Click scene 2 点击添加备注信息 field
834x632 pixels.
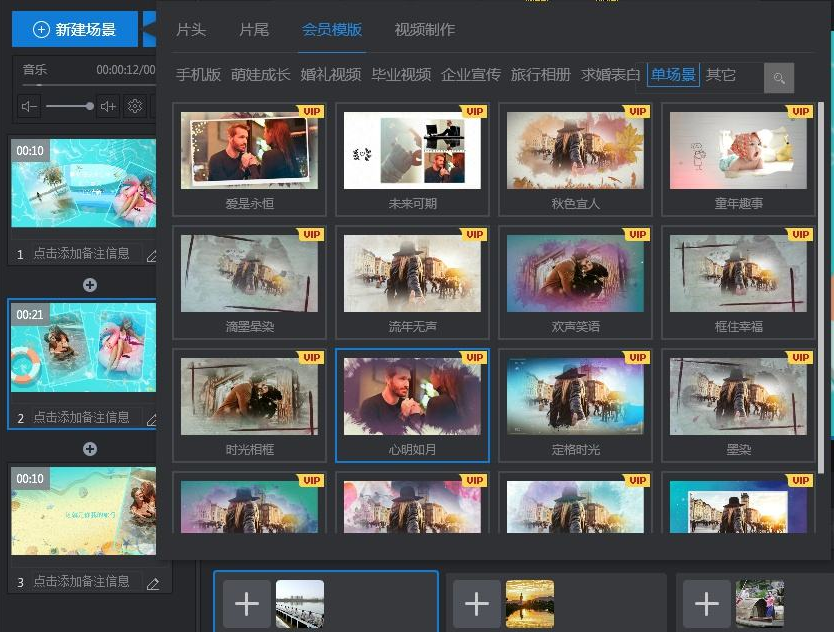pyautogui.click(x=82, y=417)
